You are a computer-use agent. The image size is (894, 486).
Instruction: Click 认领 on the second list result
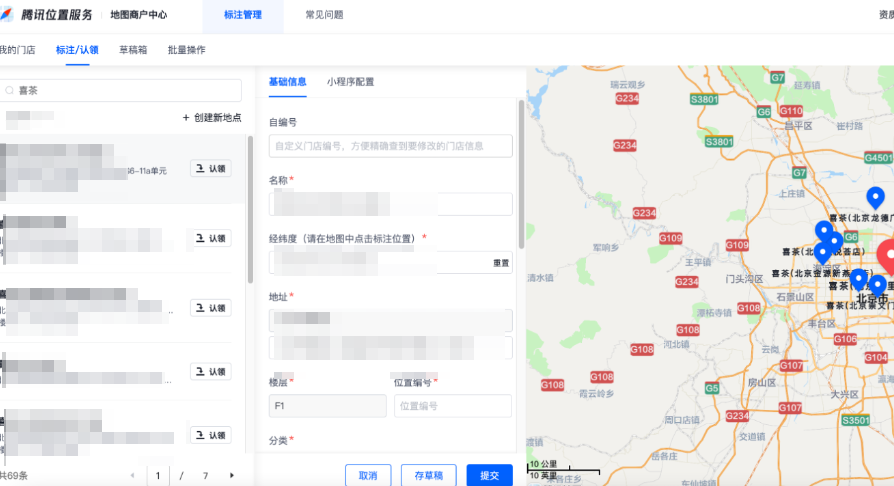(x=211, y=238)
